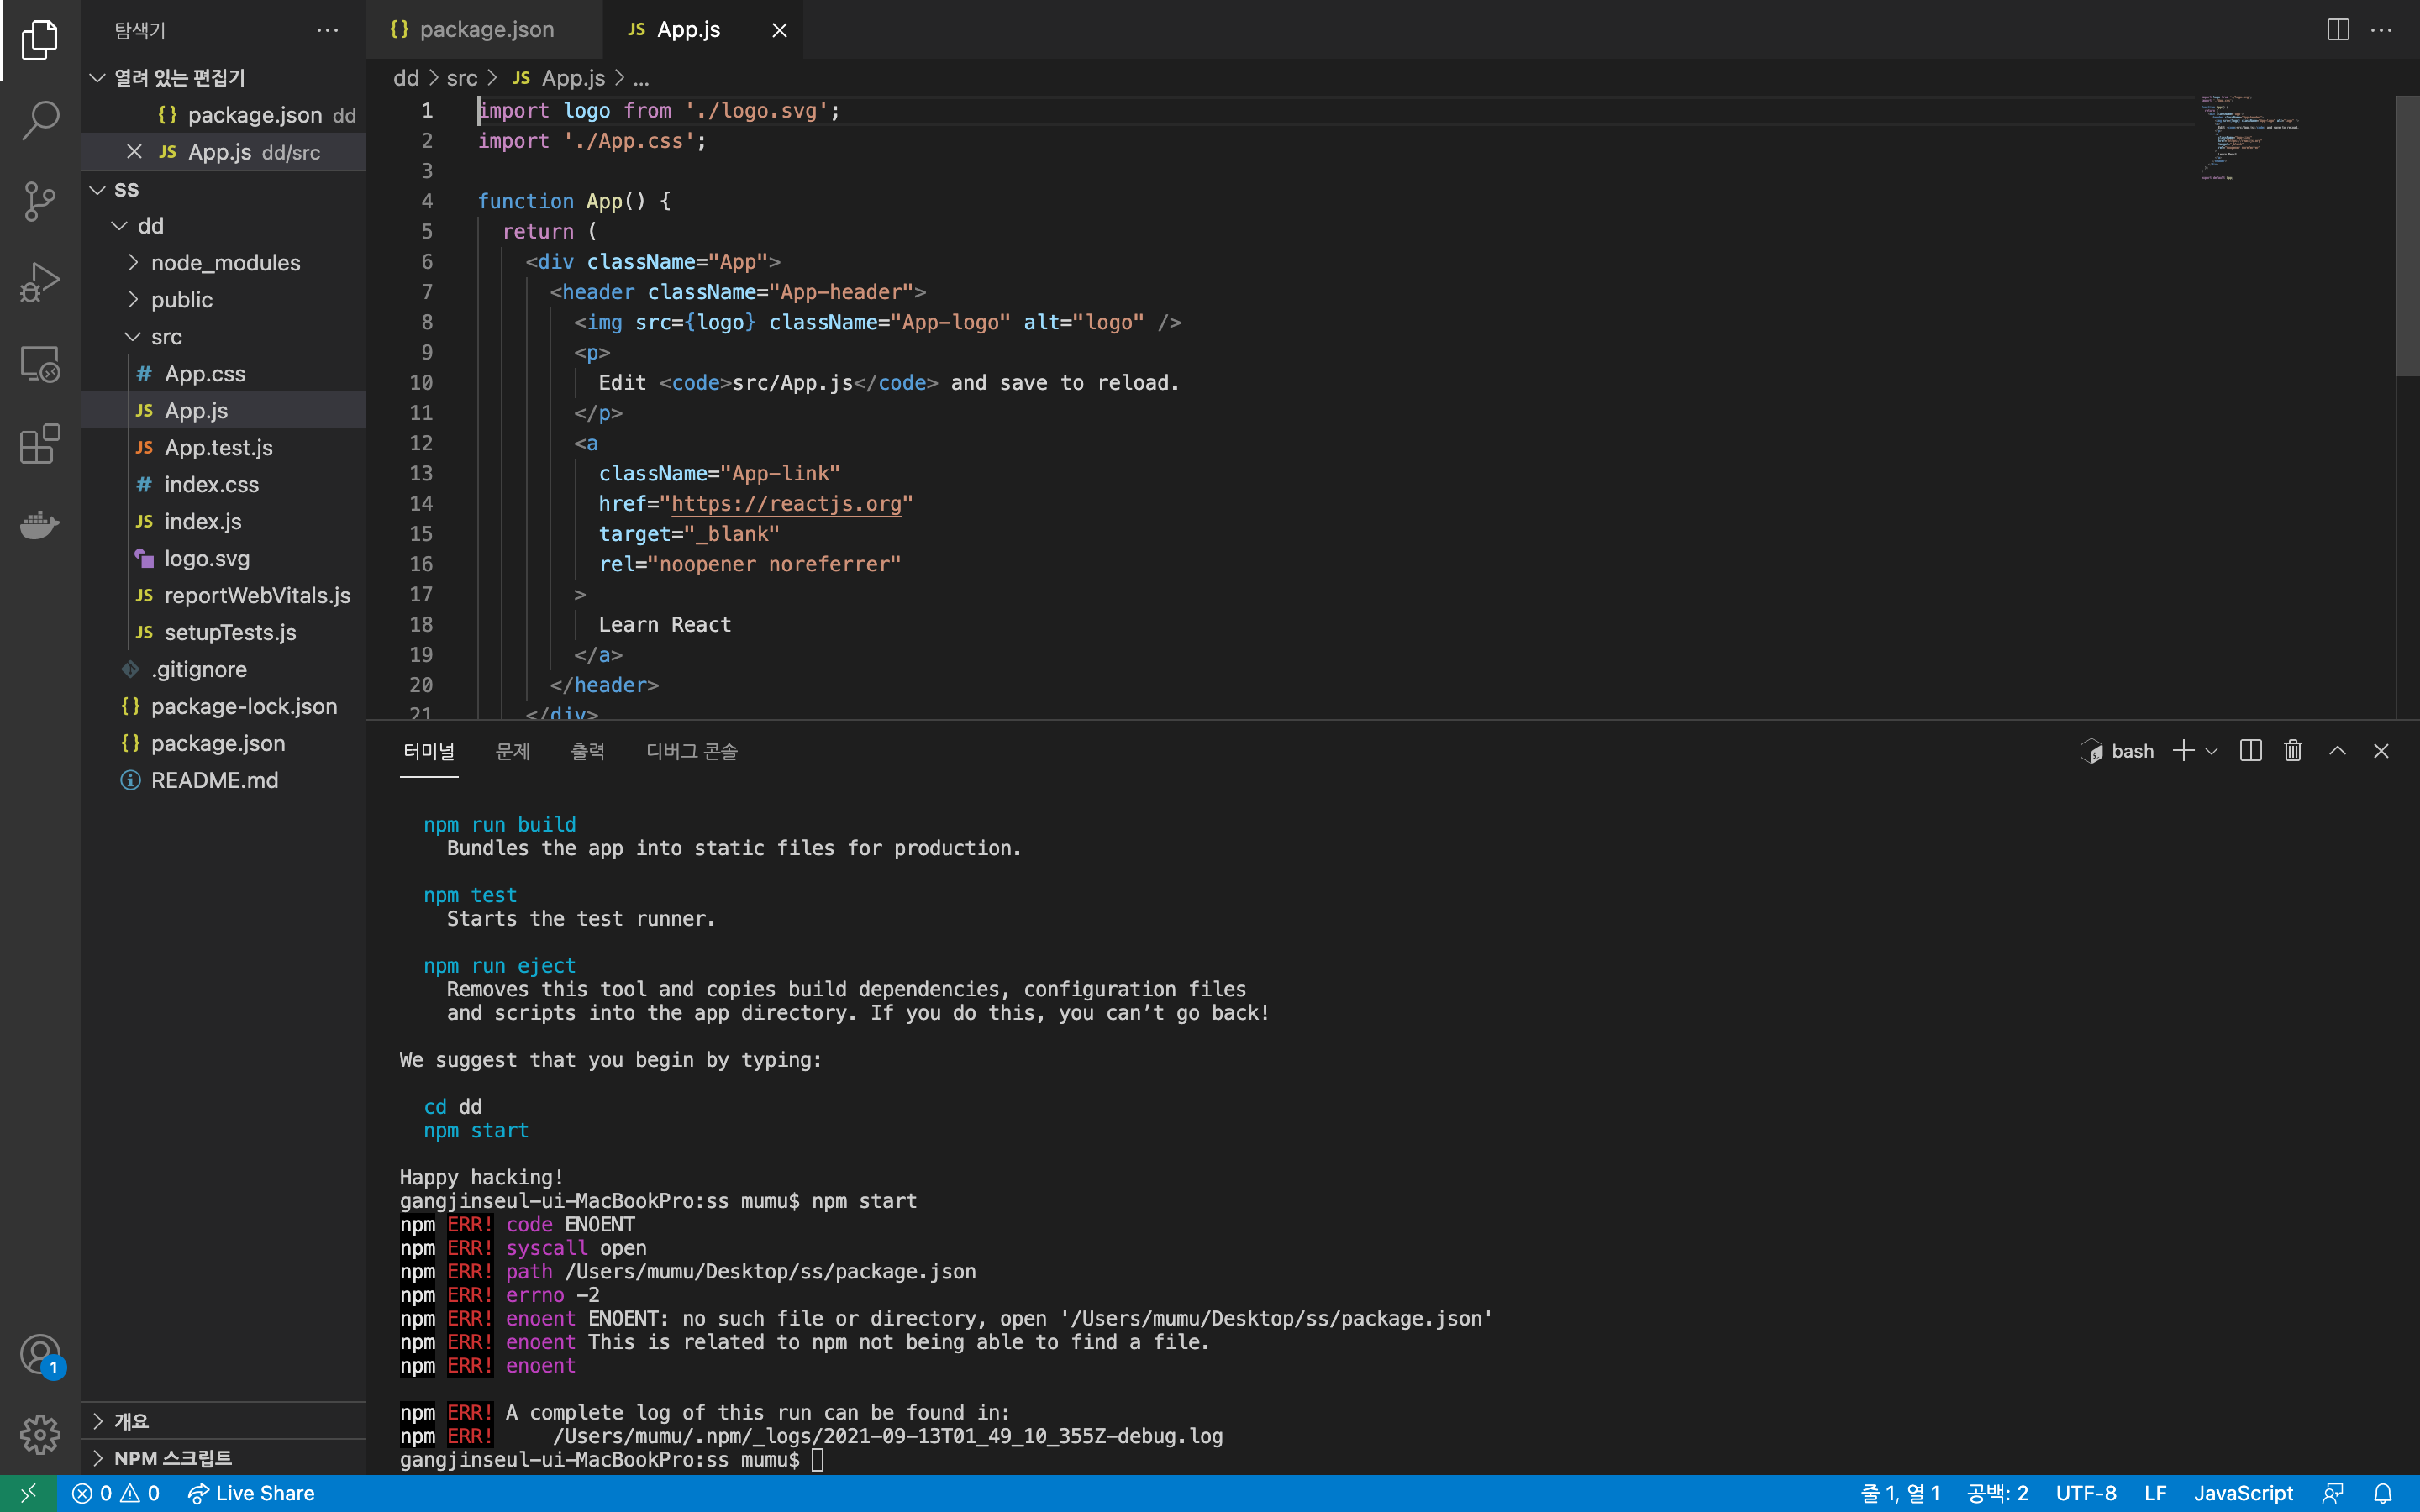Screen dimensions: 2420x1512
Task: Open the Remote Explorer icon
Action: (40, 364)
